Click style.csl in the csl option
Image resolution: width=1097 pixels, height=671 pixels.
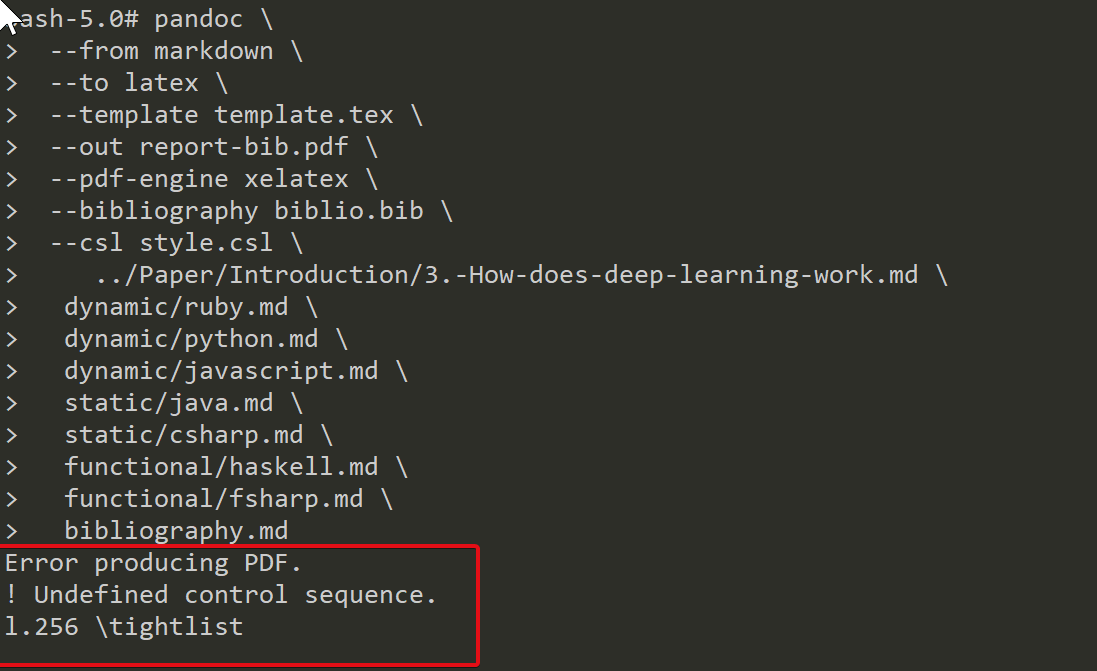pyautogui.click(x=206, y=243)
